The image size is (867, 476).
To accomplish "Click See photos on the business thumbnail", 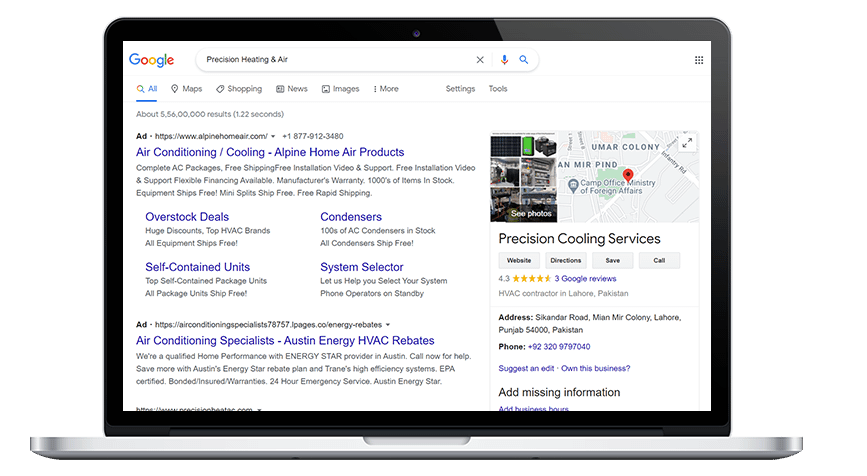I will tap(531, 213).
